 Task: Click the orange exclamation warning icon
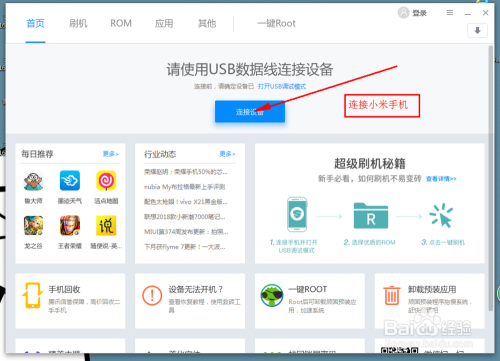pos(152,295)
